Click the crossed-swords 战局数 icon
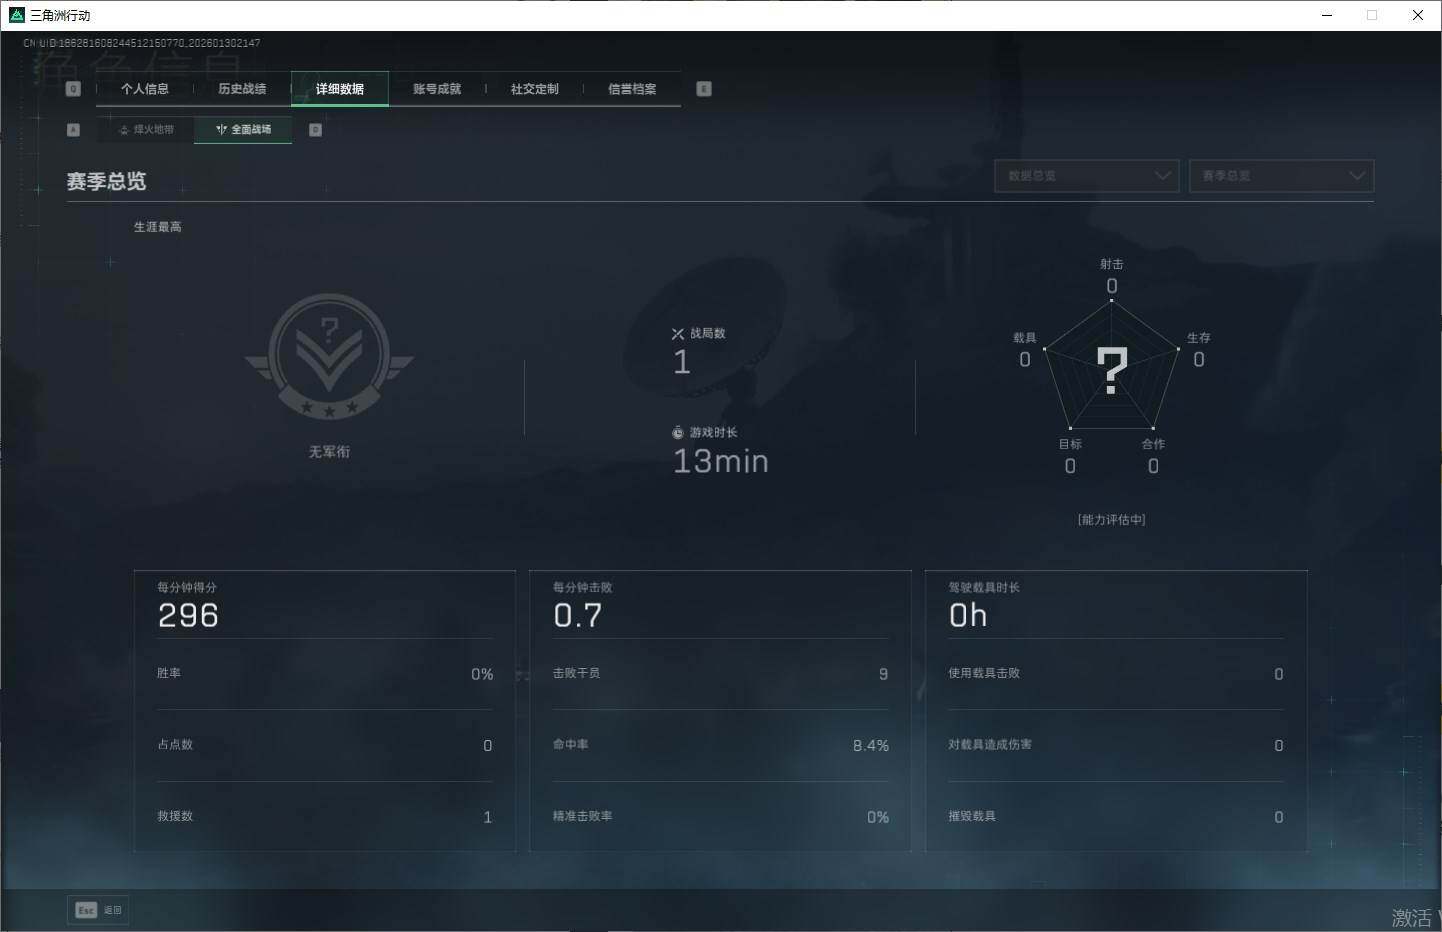This screenshot has height=932, width=1442. (678, 334)
